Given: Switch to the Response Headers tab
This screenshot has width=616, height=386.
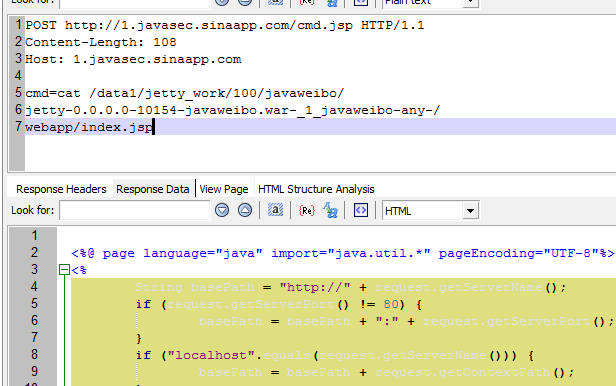Looking at the screenshot, I should pos(61,189).
